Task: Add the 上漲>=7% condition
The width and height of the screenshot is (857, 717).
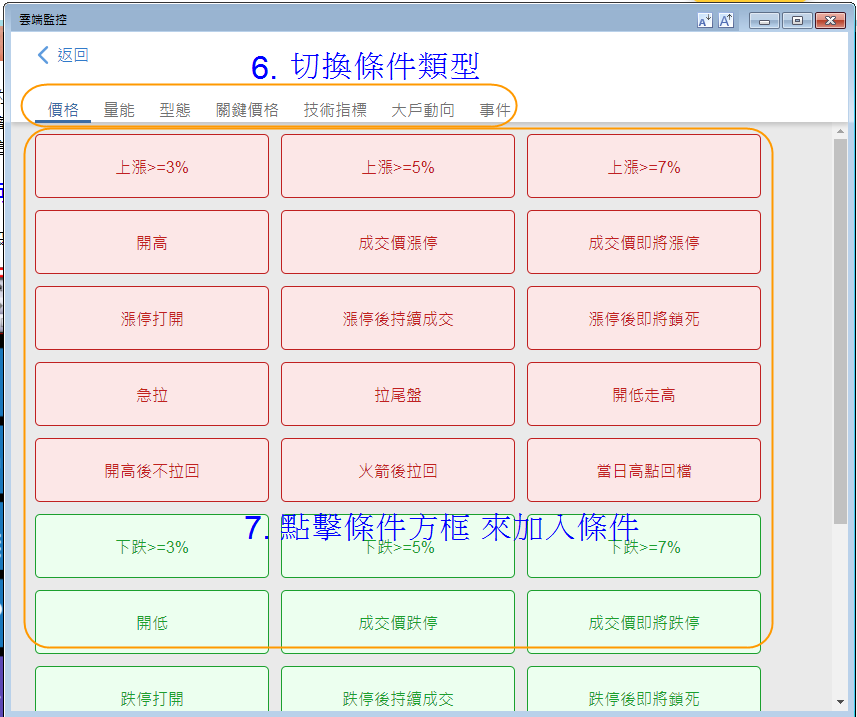Action: click(644, 167)
